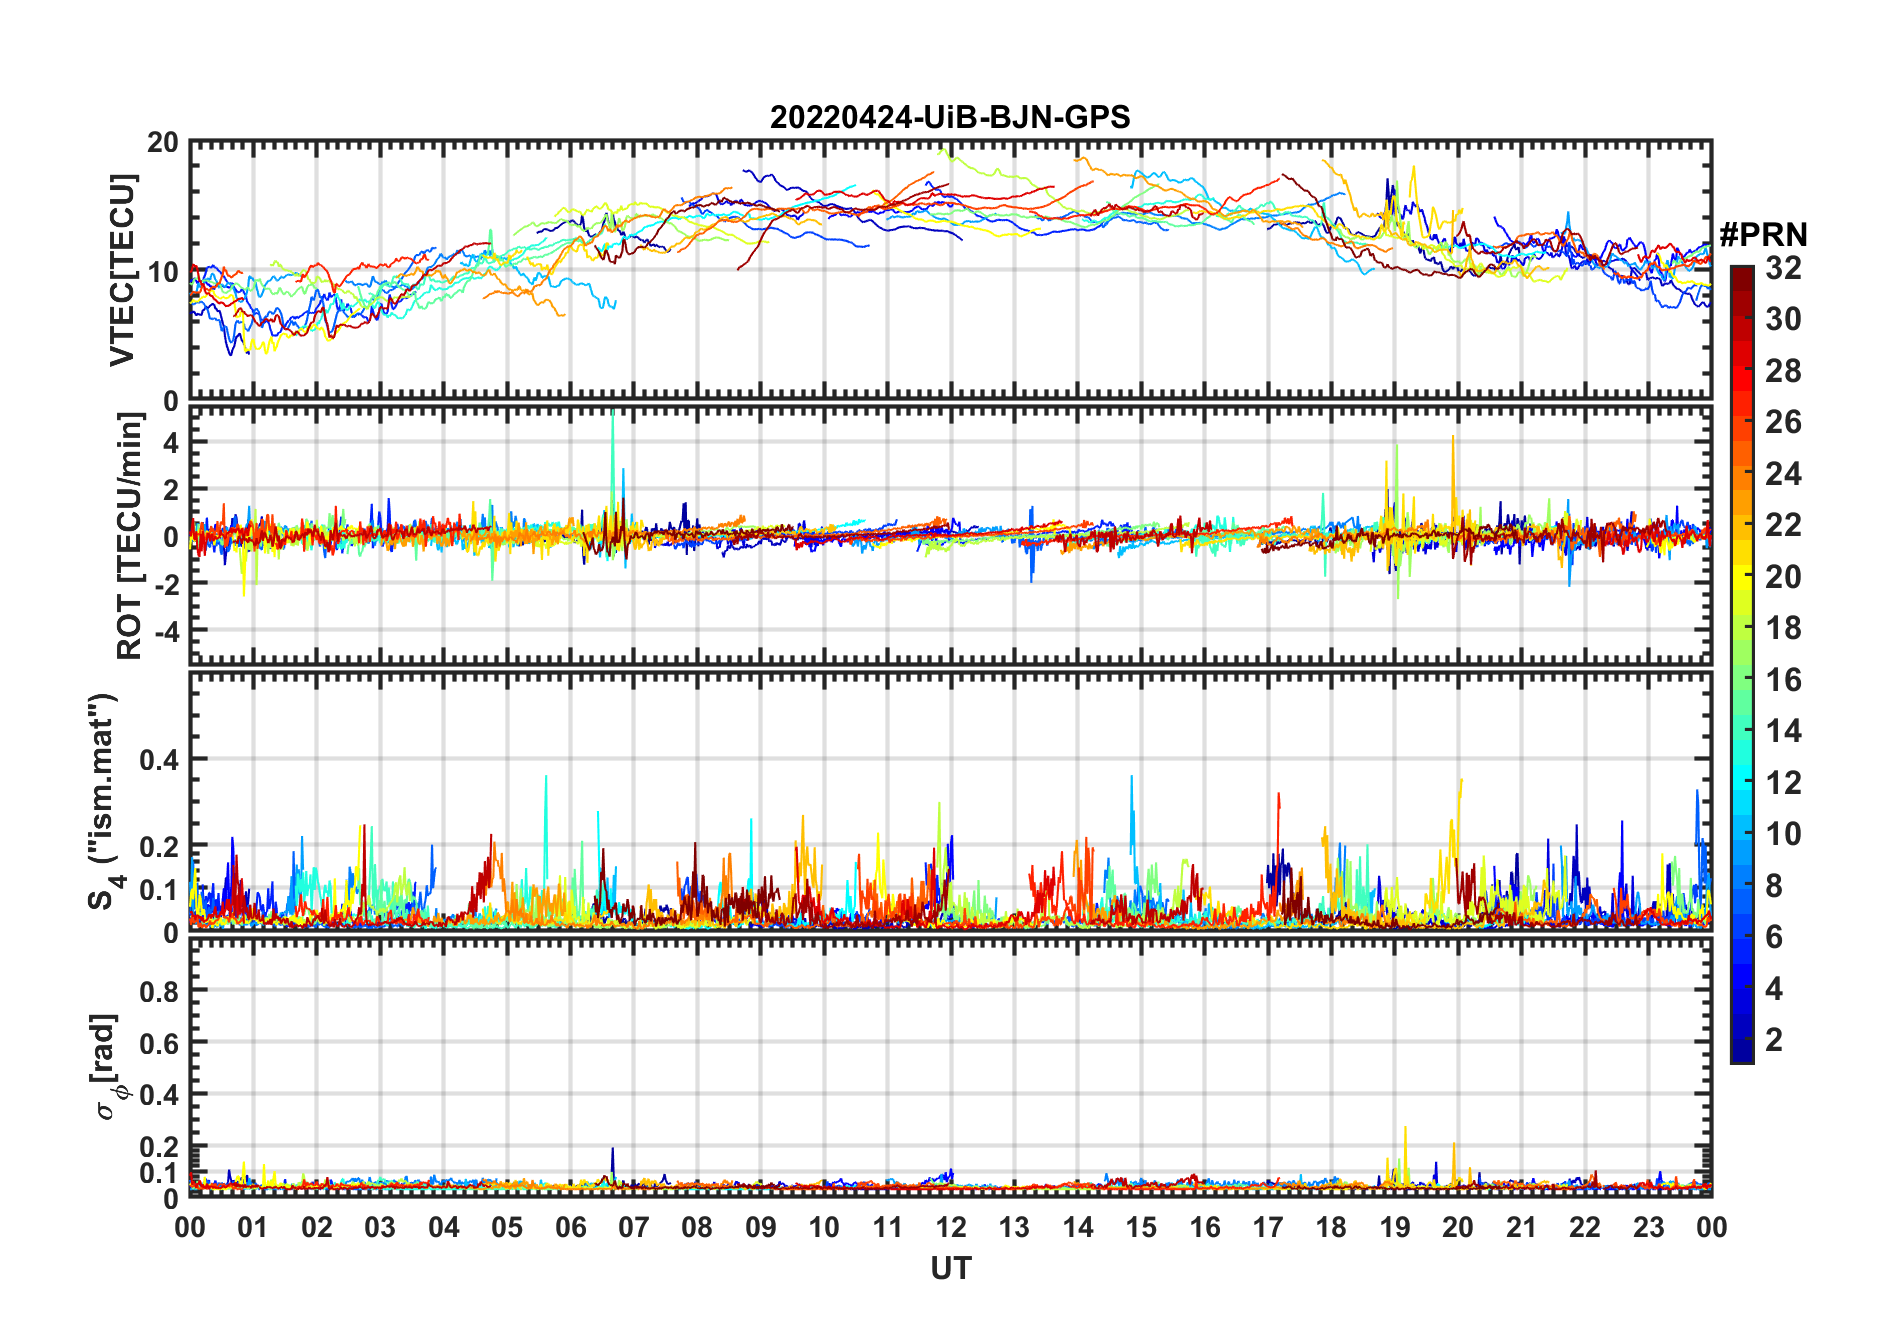Click VTEC axis tick label 10
Screen dimensions: 1902x1330
[x=163, y=271]
